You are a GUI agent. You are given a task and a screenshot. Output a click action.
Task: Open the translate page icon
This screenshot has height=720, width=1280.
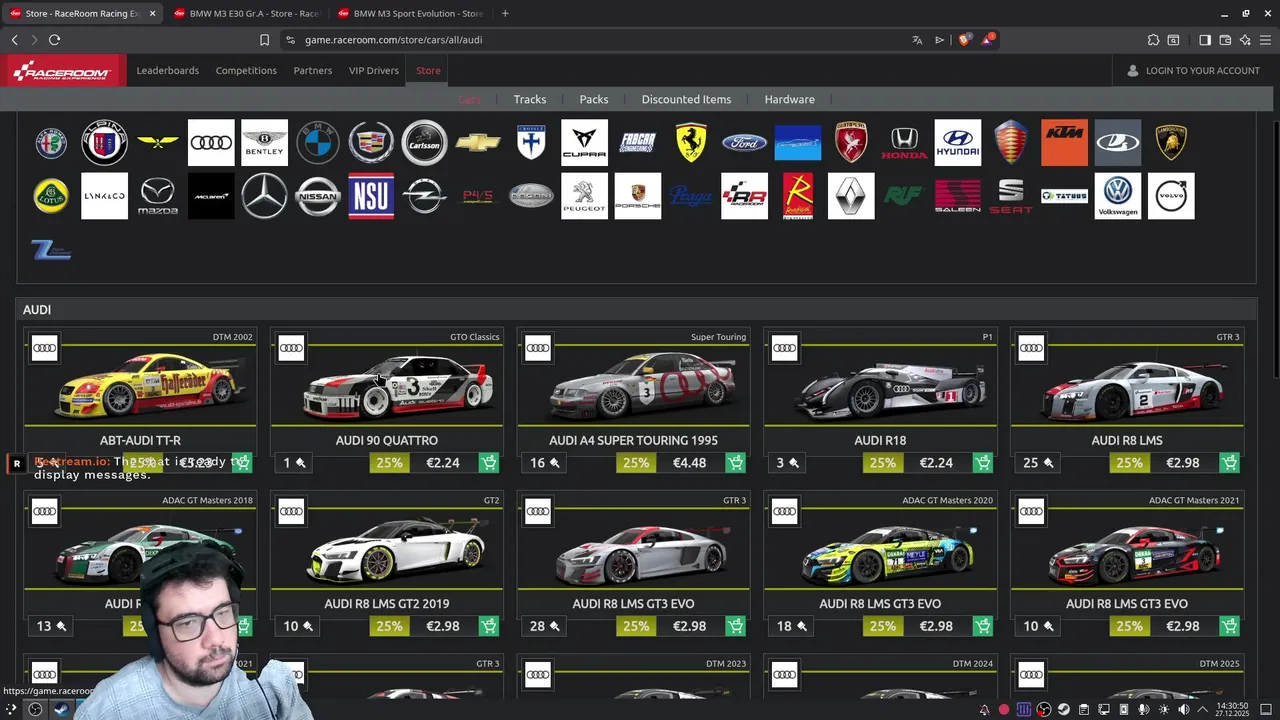[x=917, y=40]
